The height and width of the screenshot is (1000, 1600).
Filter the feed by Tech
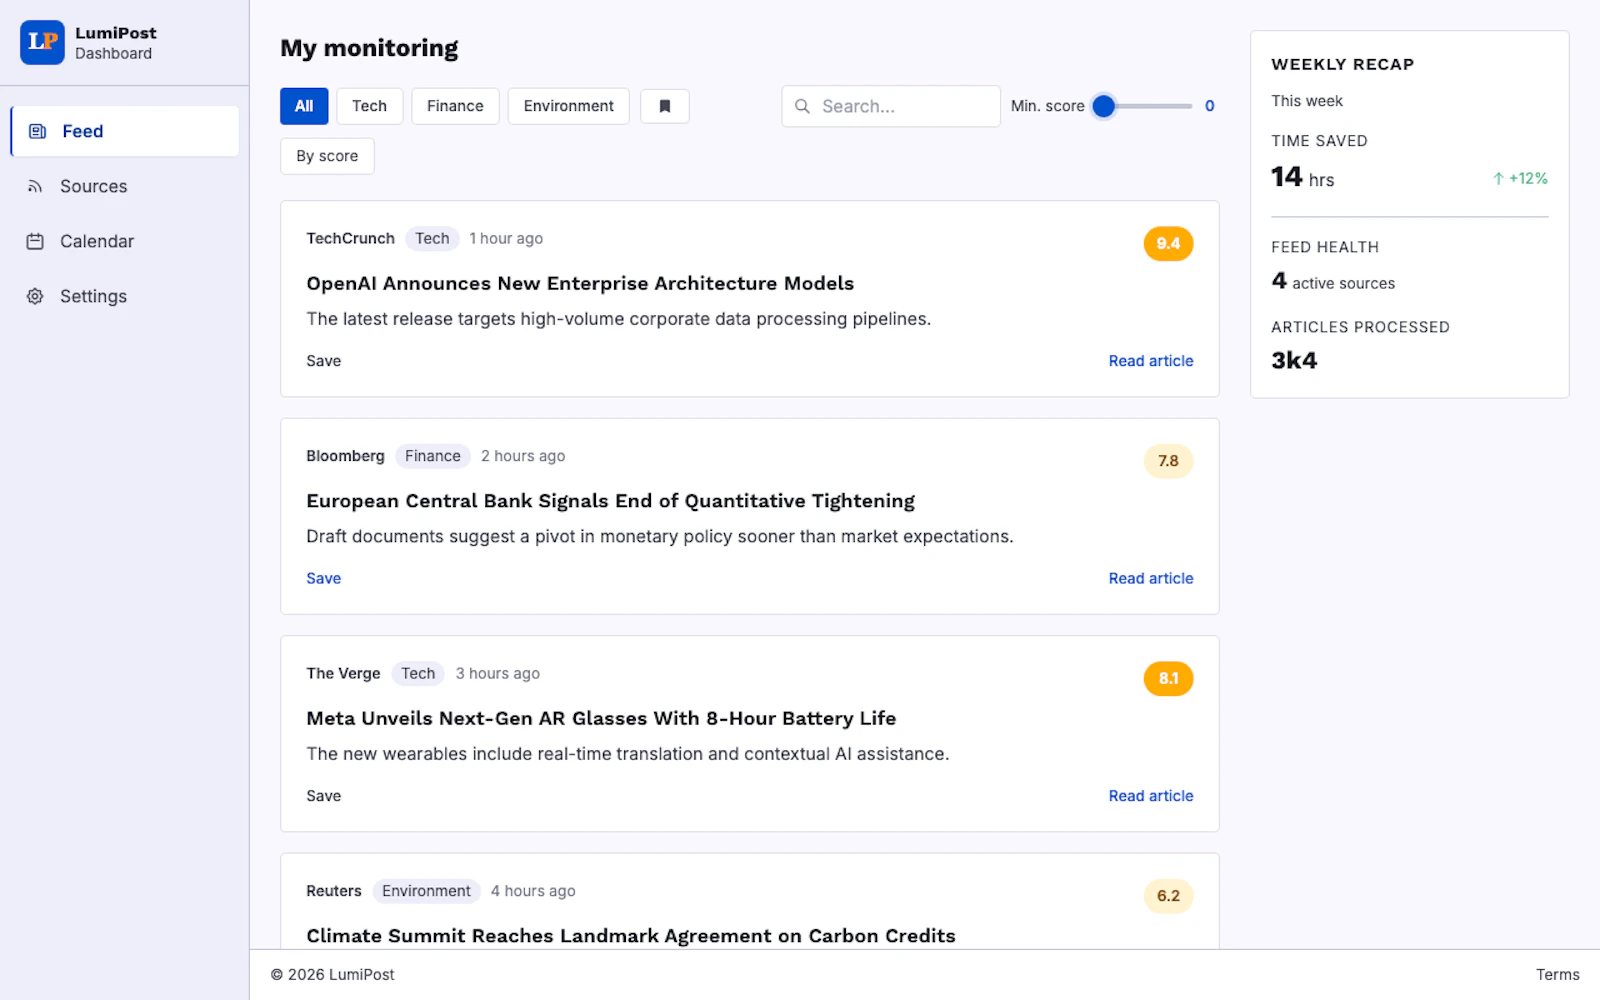(x=369, y=106)
